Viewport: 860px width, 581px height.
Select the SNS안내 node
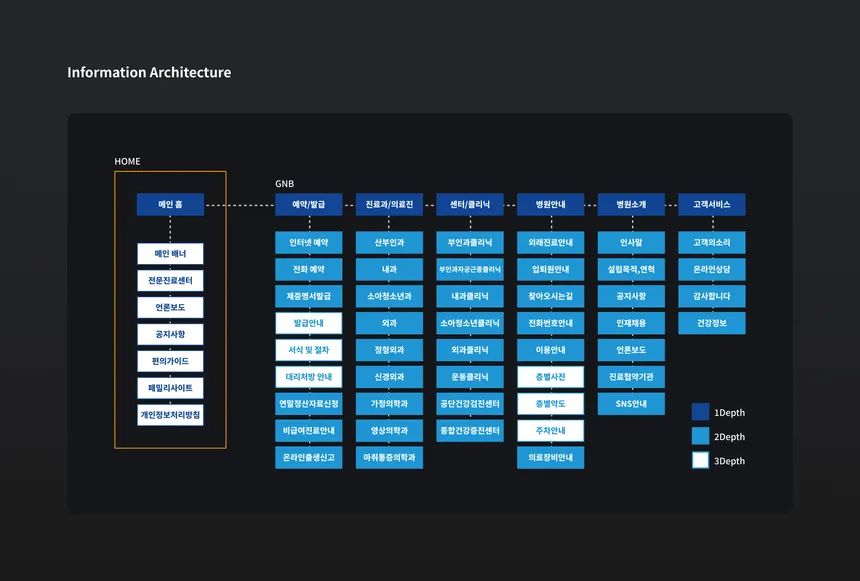pyautogui.click(x=631, y=404)
